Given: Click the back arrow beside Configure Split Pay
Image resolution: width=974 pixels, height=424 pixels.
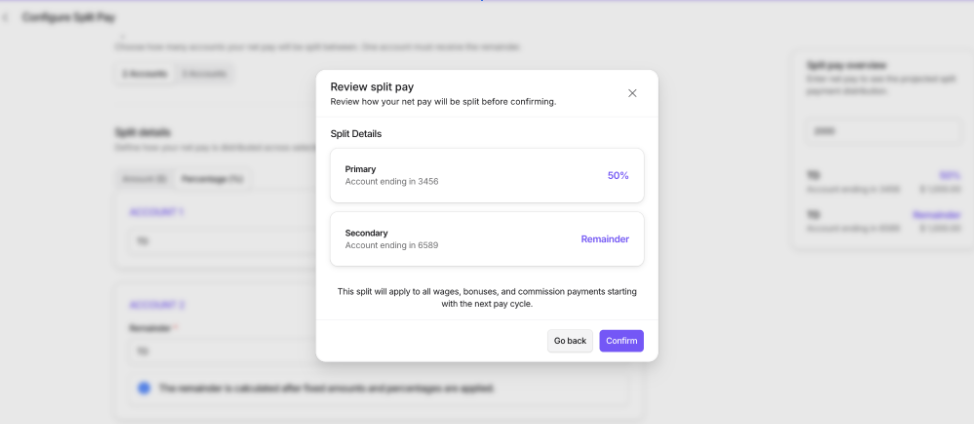Looking at the screenshot, I should tap(7, 19).
